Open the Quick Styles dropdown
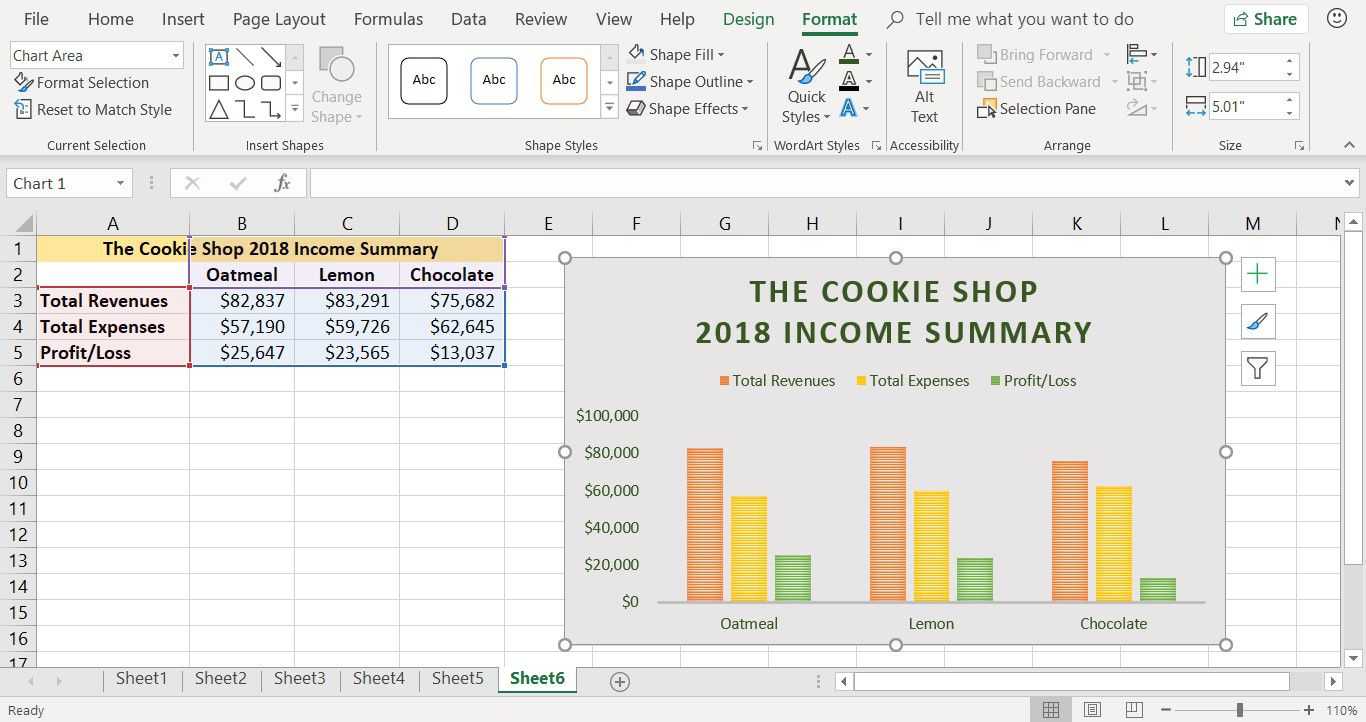1366x722 pixels. pyautogui.click(x=806, y=88)
